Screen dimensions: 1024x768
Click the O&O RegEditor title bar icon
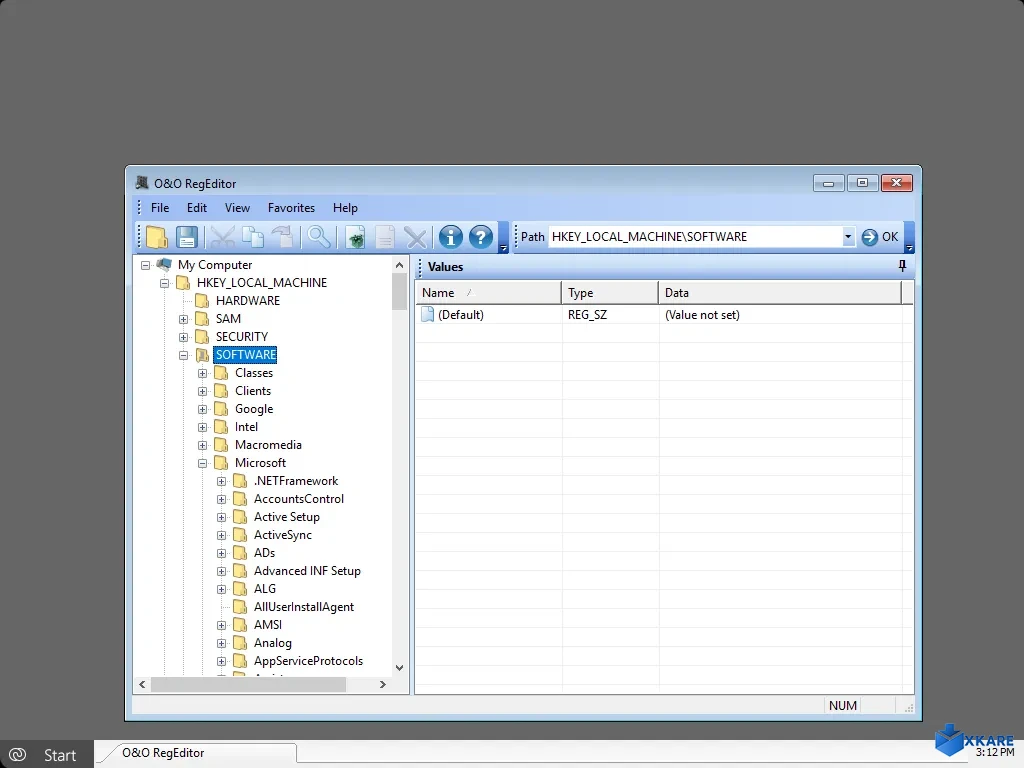pos(142,183)
